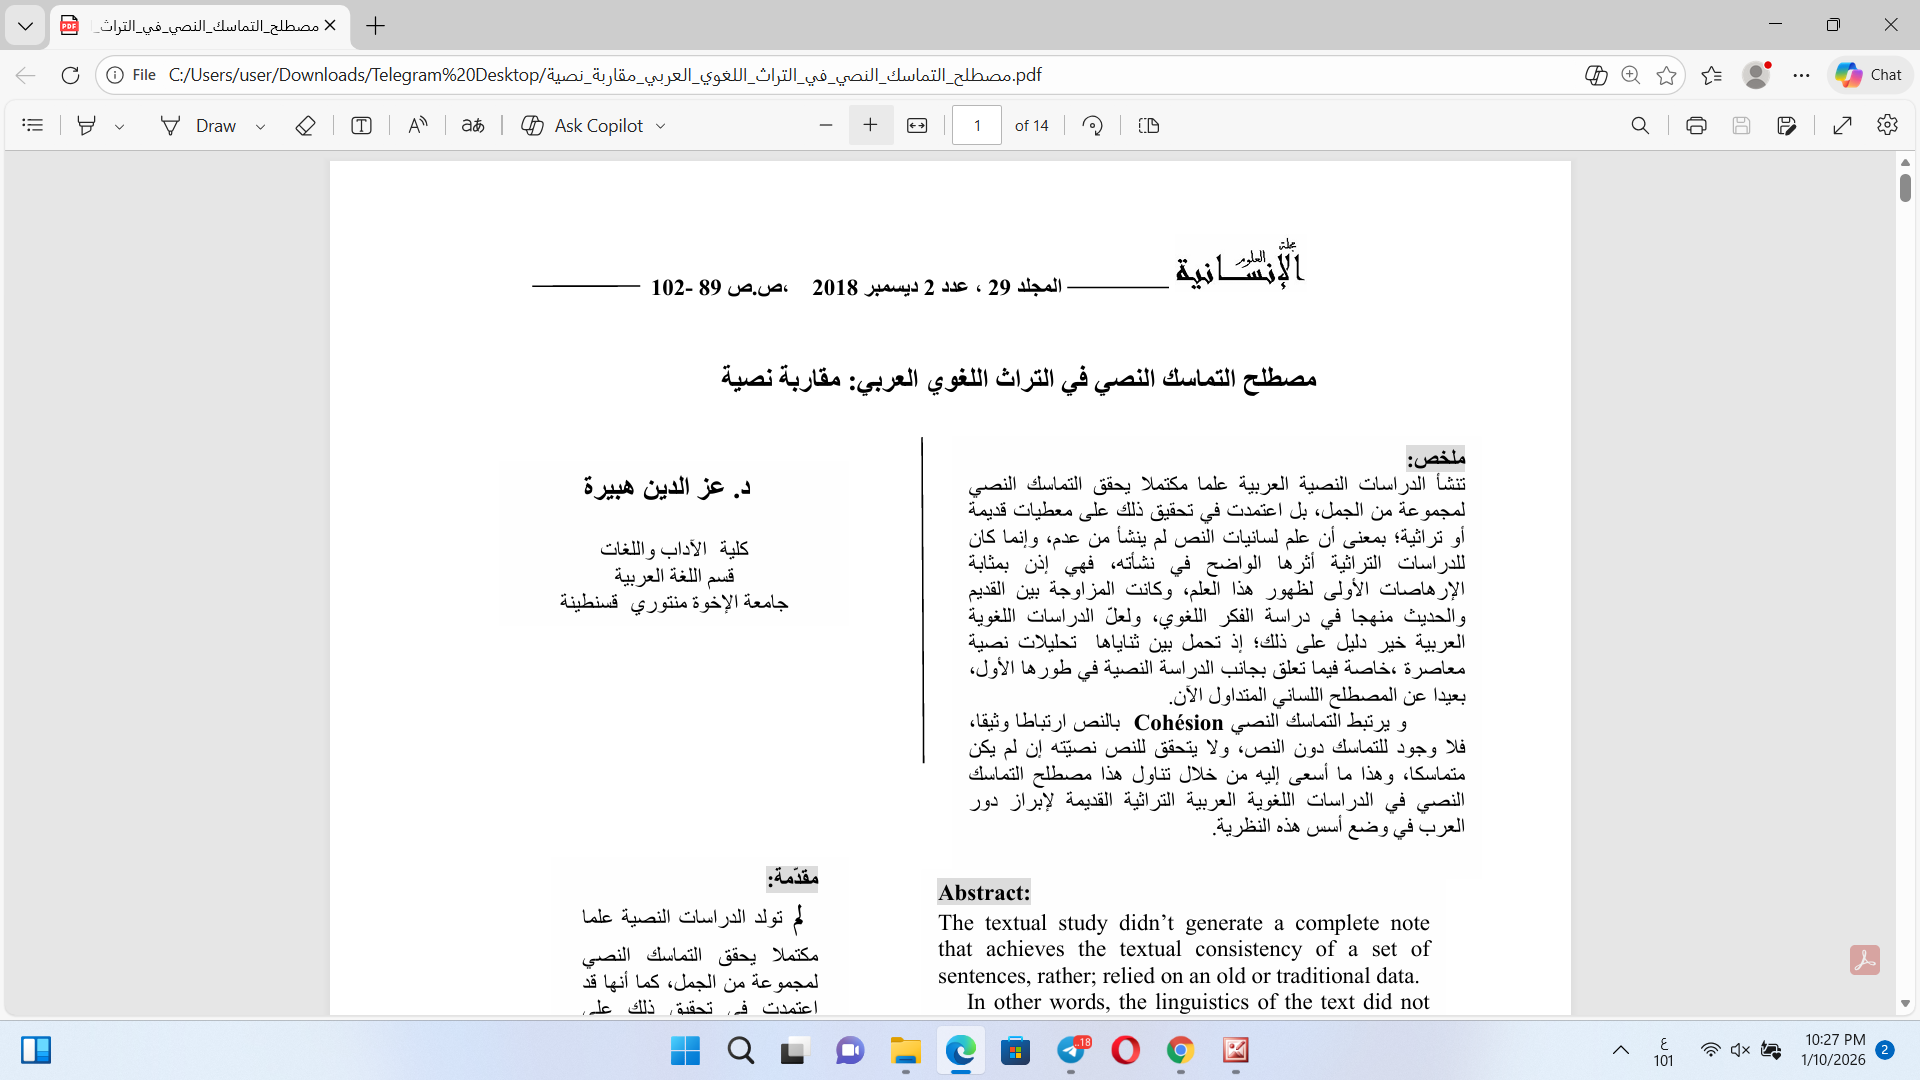Open Find in PDF search

[x=1640, y=125]
